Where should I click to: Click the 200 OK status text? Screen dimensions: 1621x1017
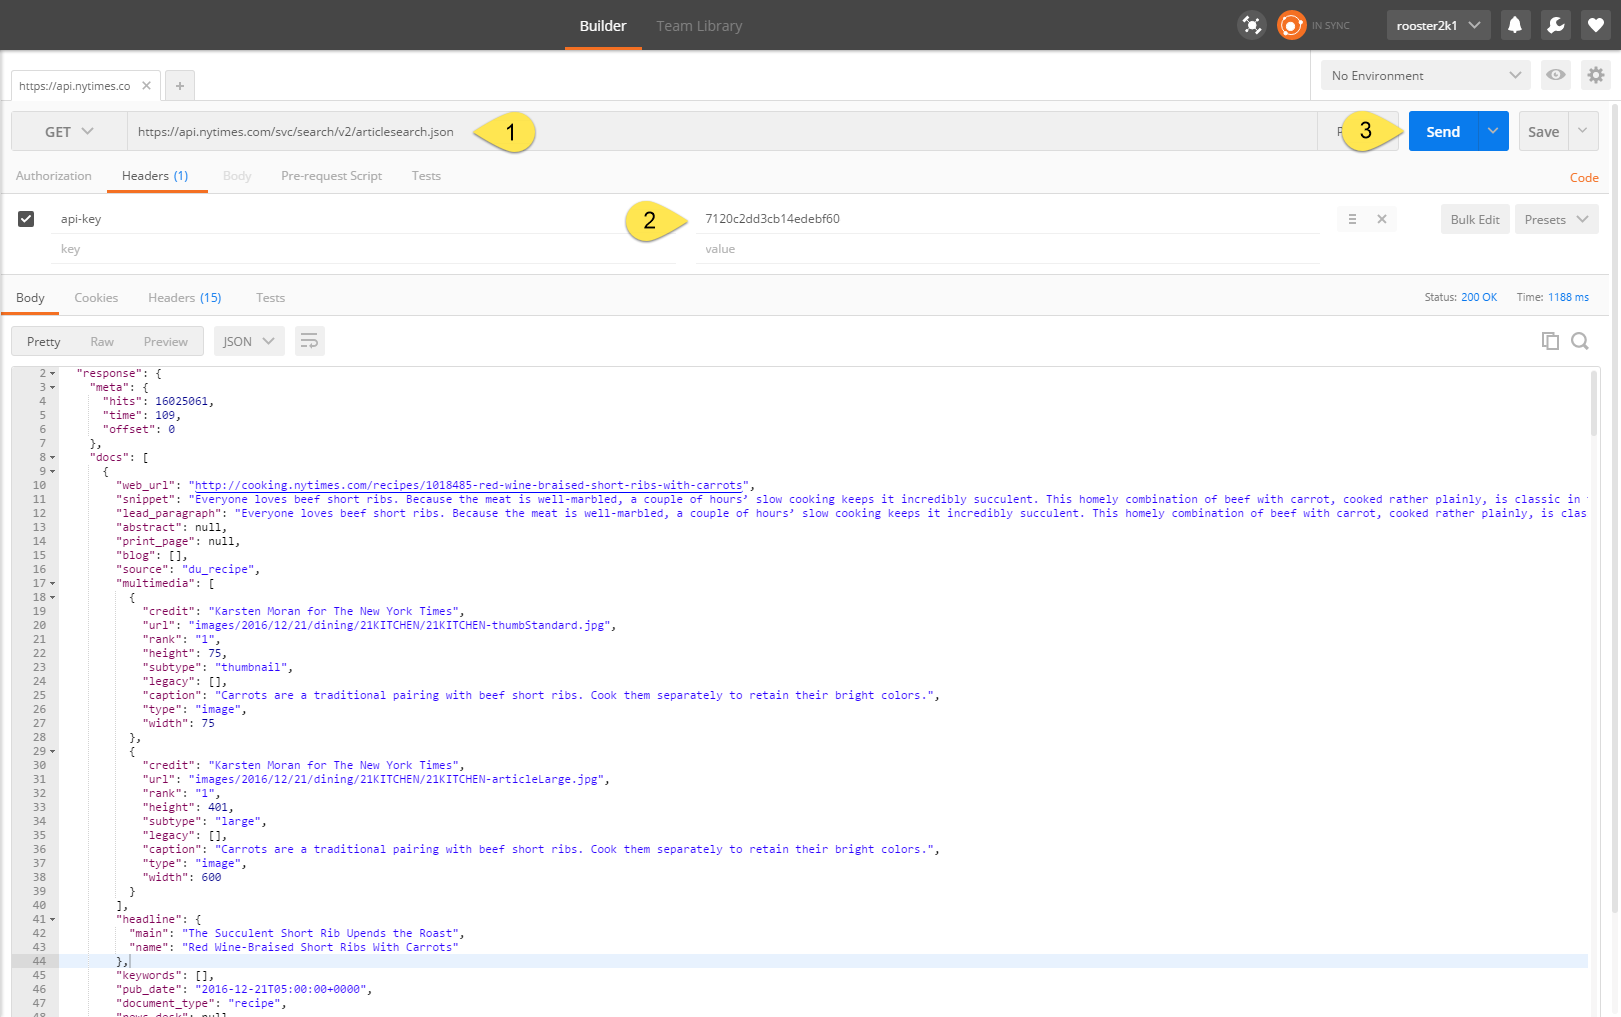point(1479,297)
